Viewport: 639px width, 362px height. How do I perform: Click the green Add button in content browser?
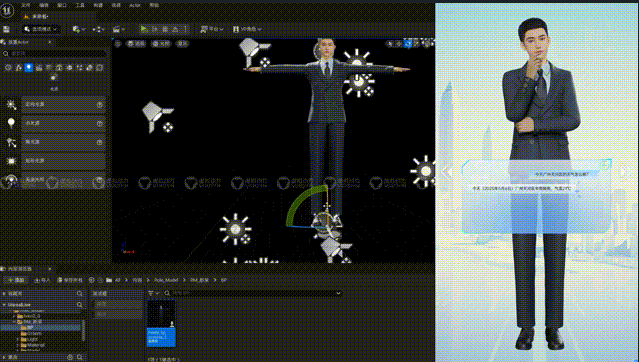coord(15,280)
